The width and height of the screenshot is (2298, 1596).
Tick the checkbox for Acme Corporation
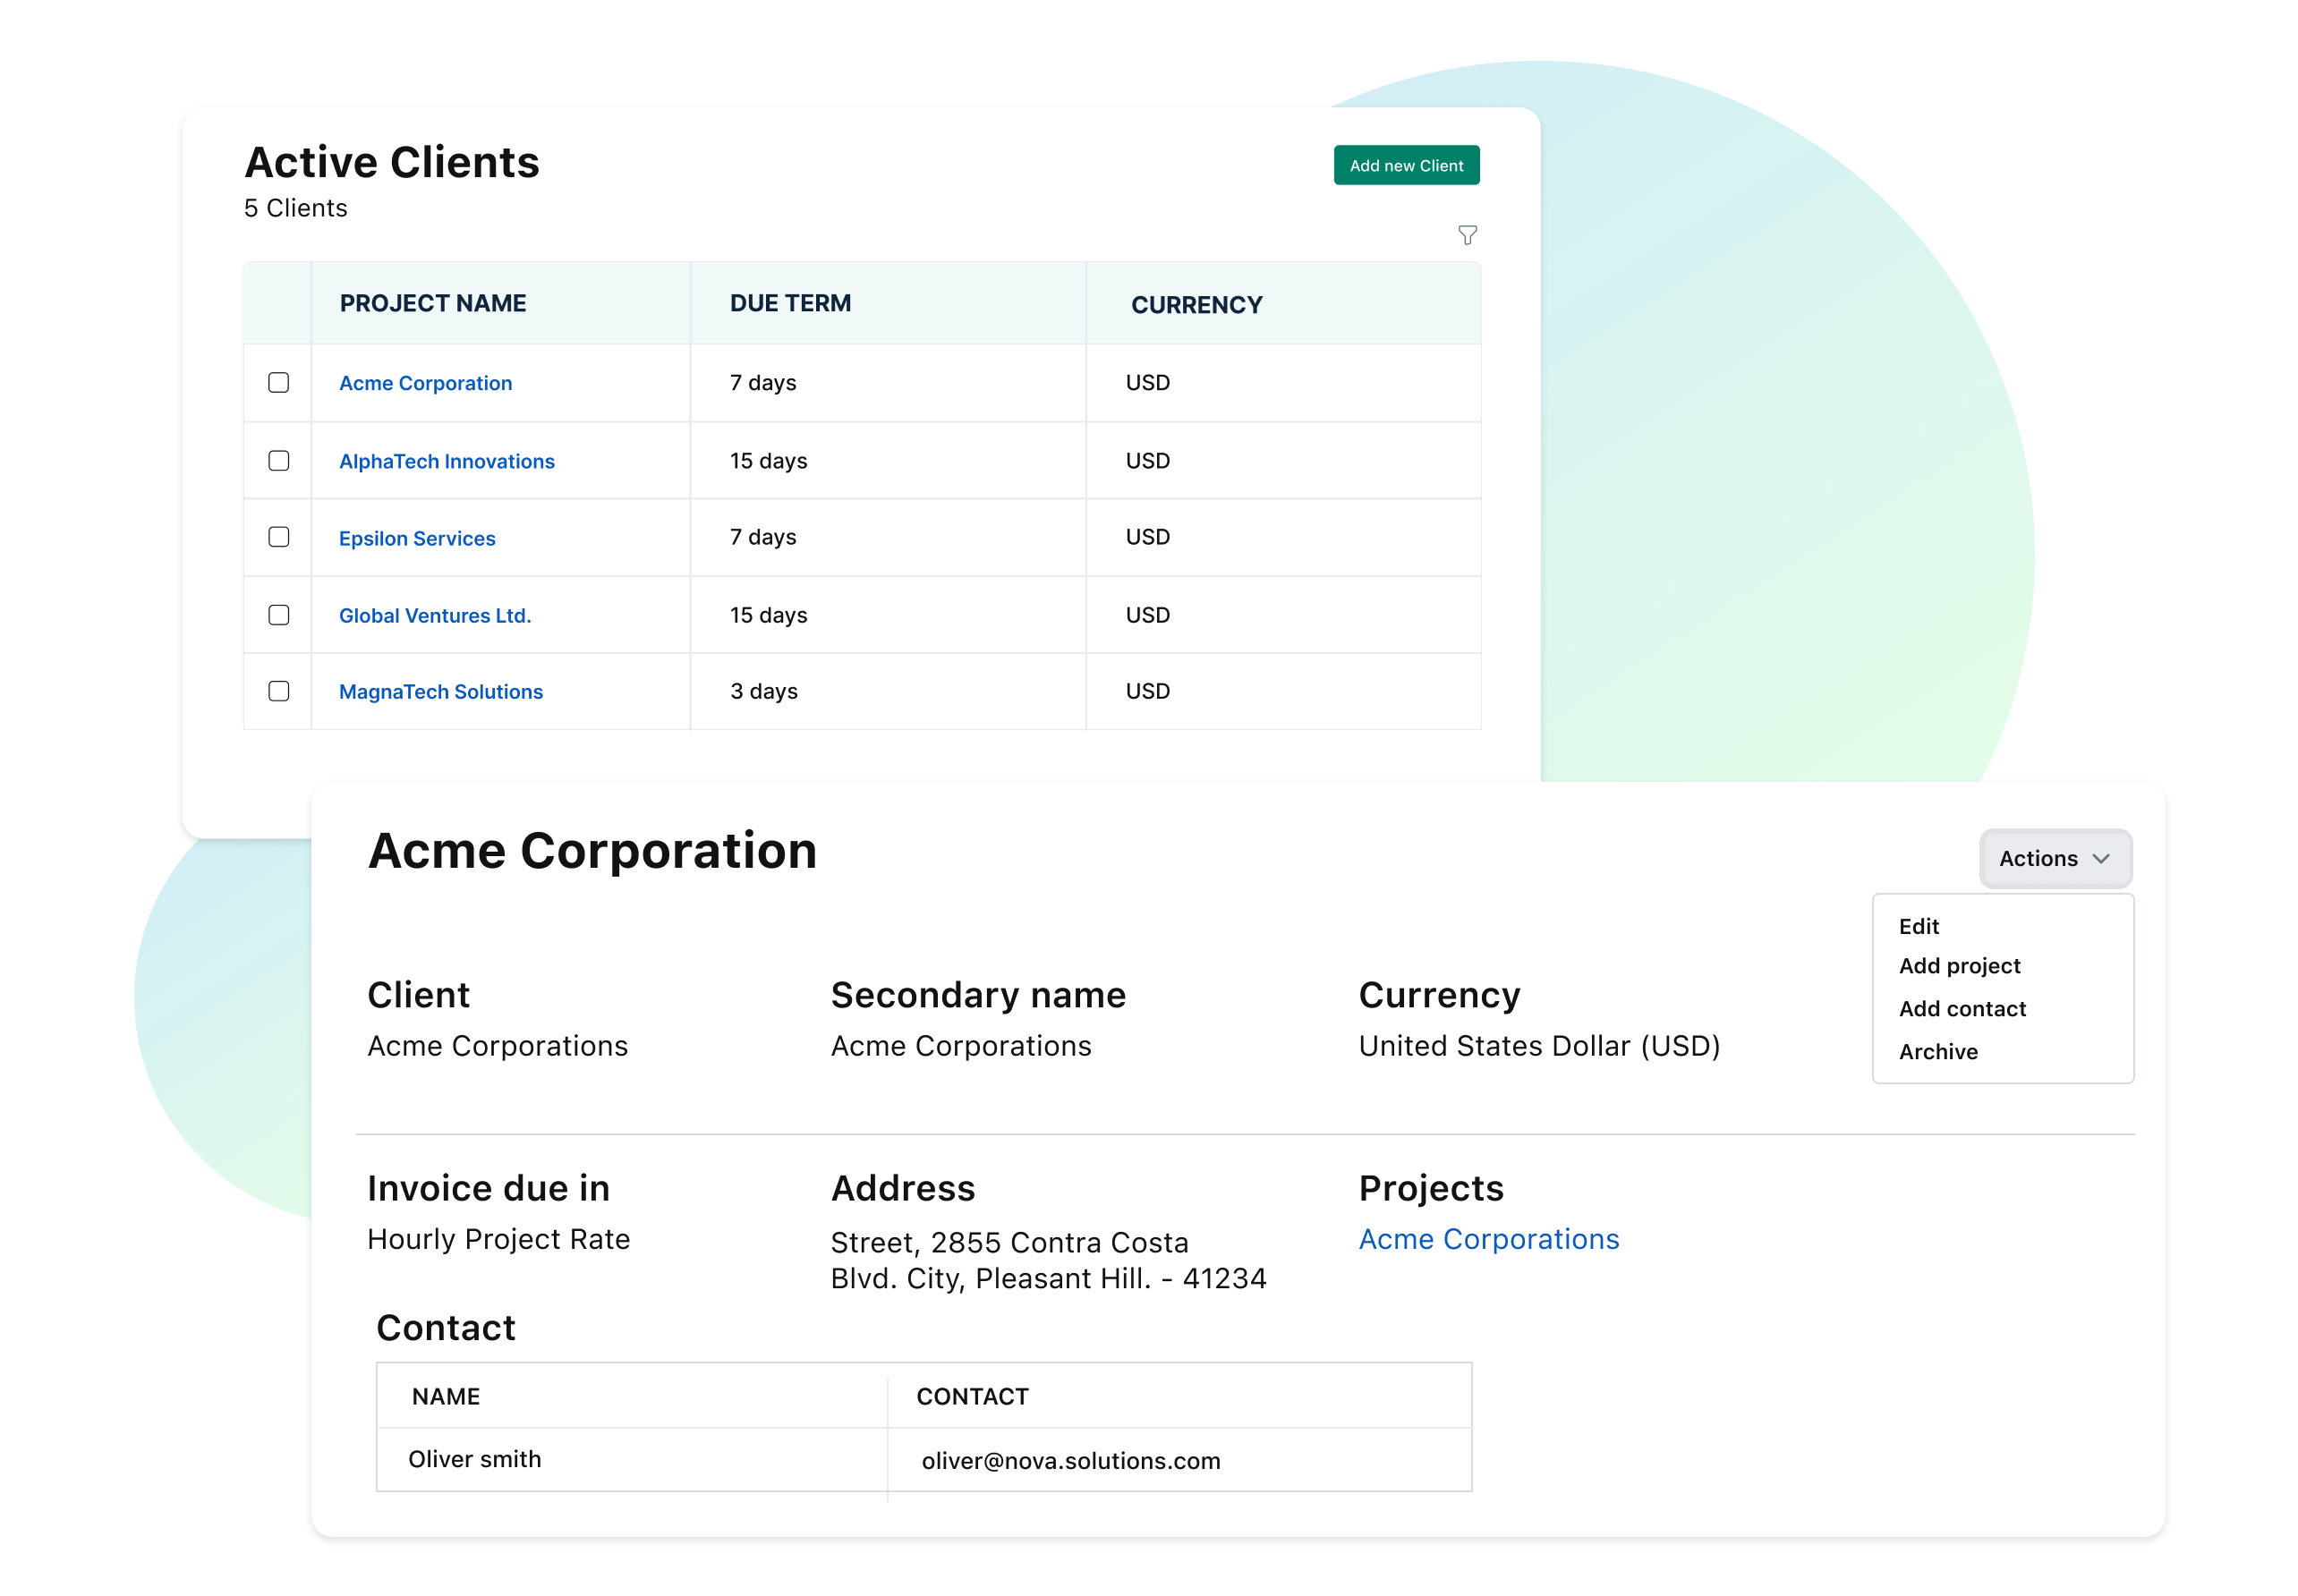pos(279,382)
